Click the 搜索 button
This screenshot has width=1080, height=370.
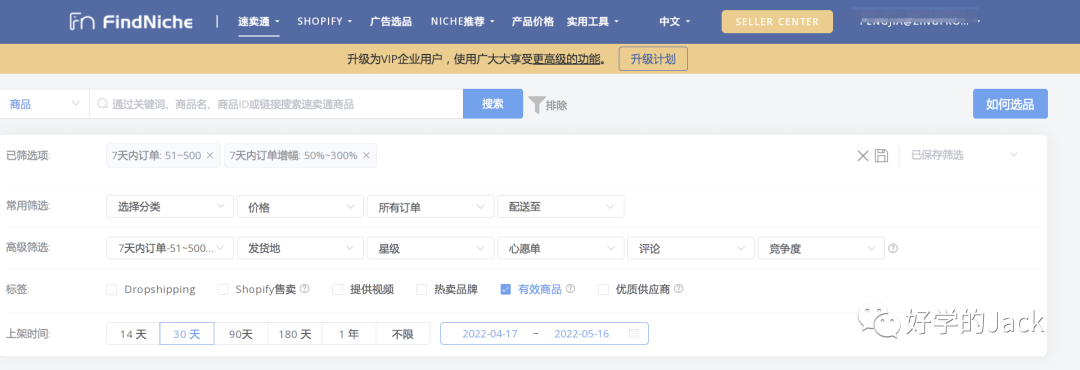[x=492, y=104]
